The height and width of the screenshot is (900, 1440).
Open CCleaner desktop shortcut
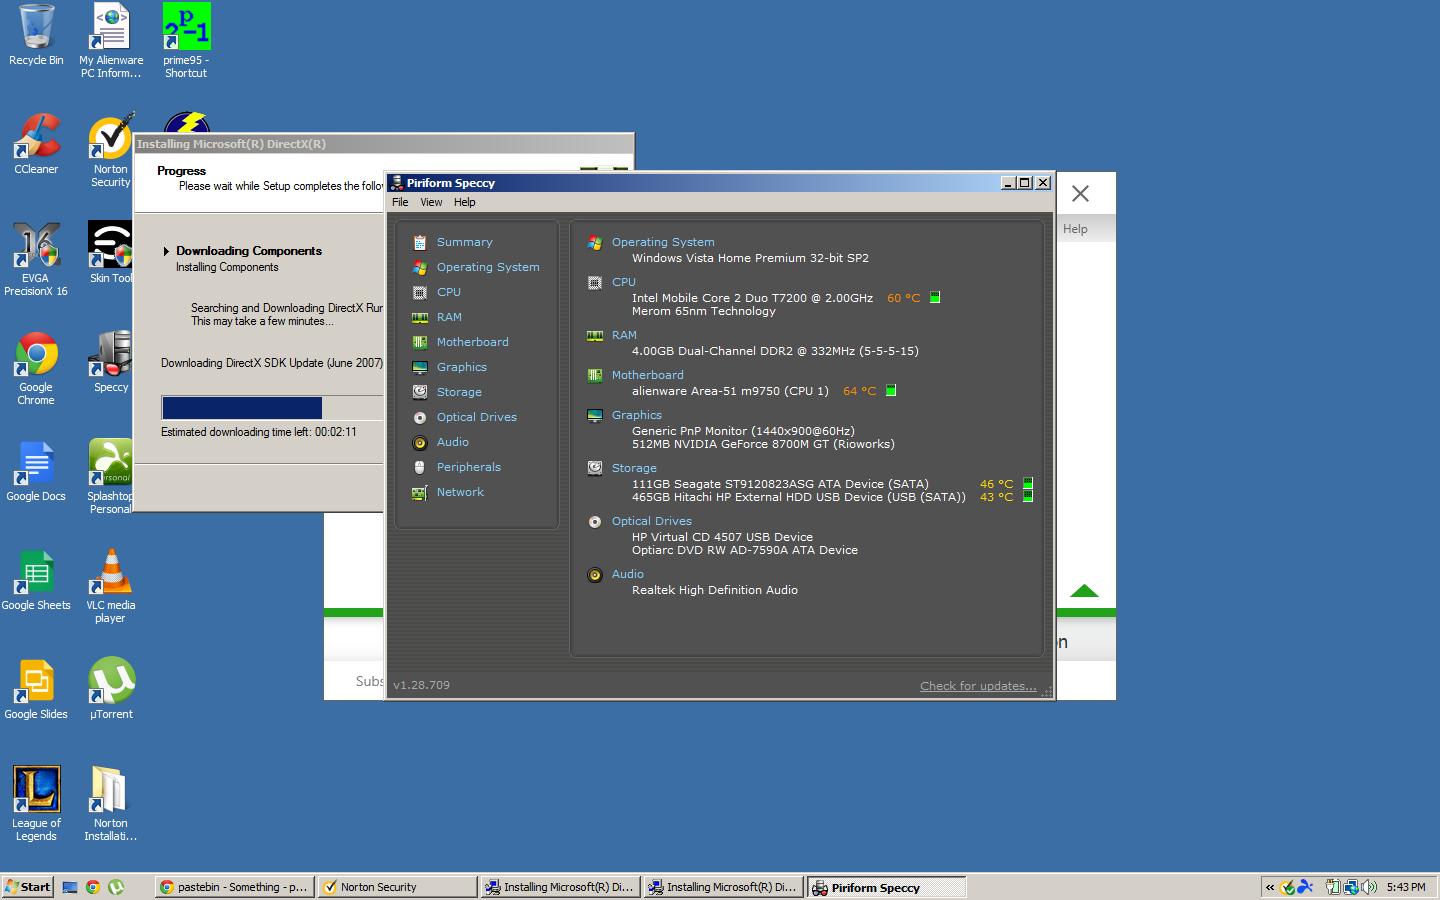click(36, 144)
